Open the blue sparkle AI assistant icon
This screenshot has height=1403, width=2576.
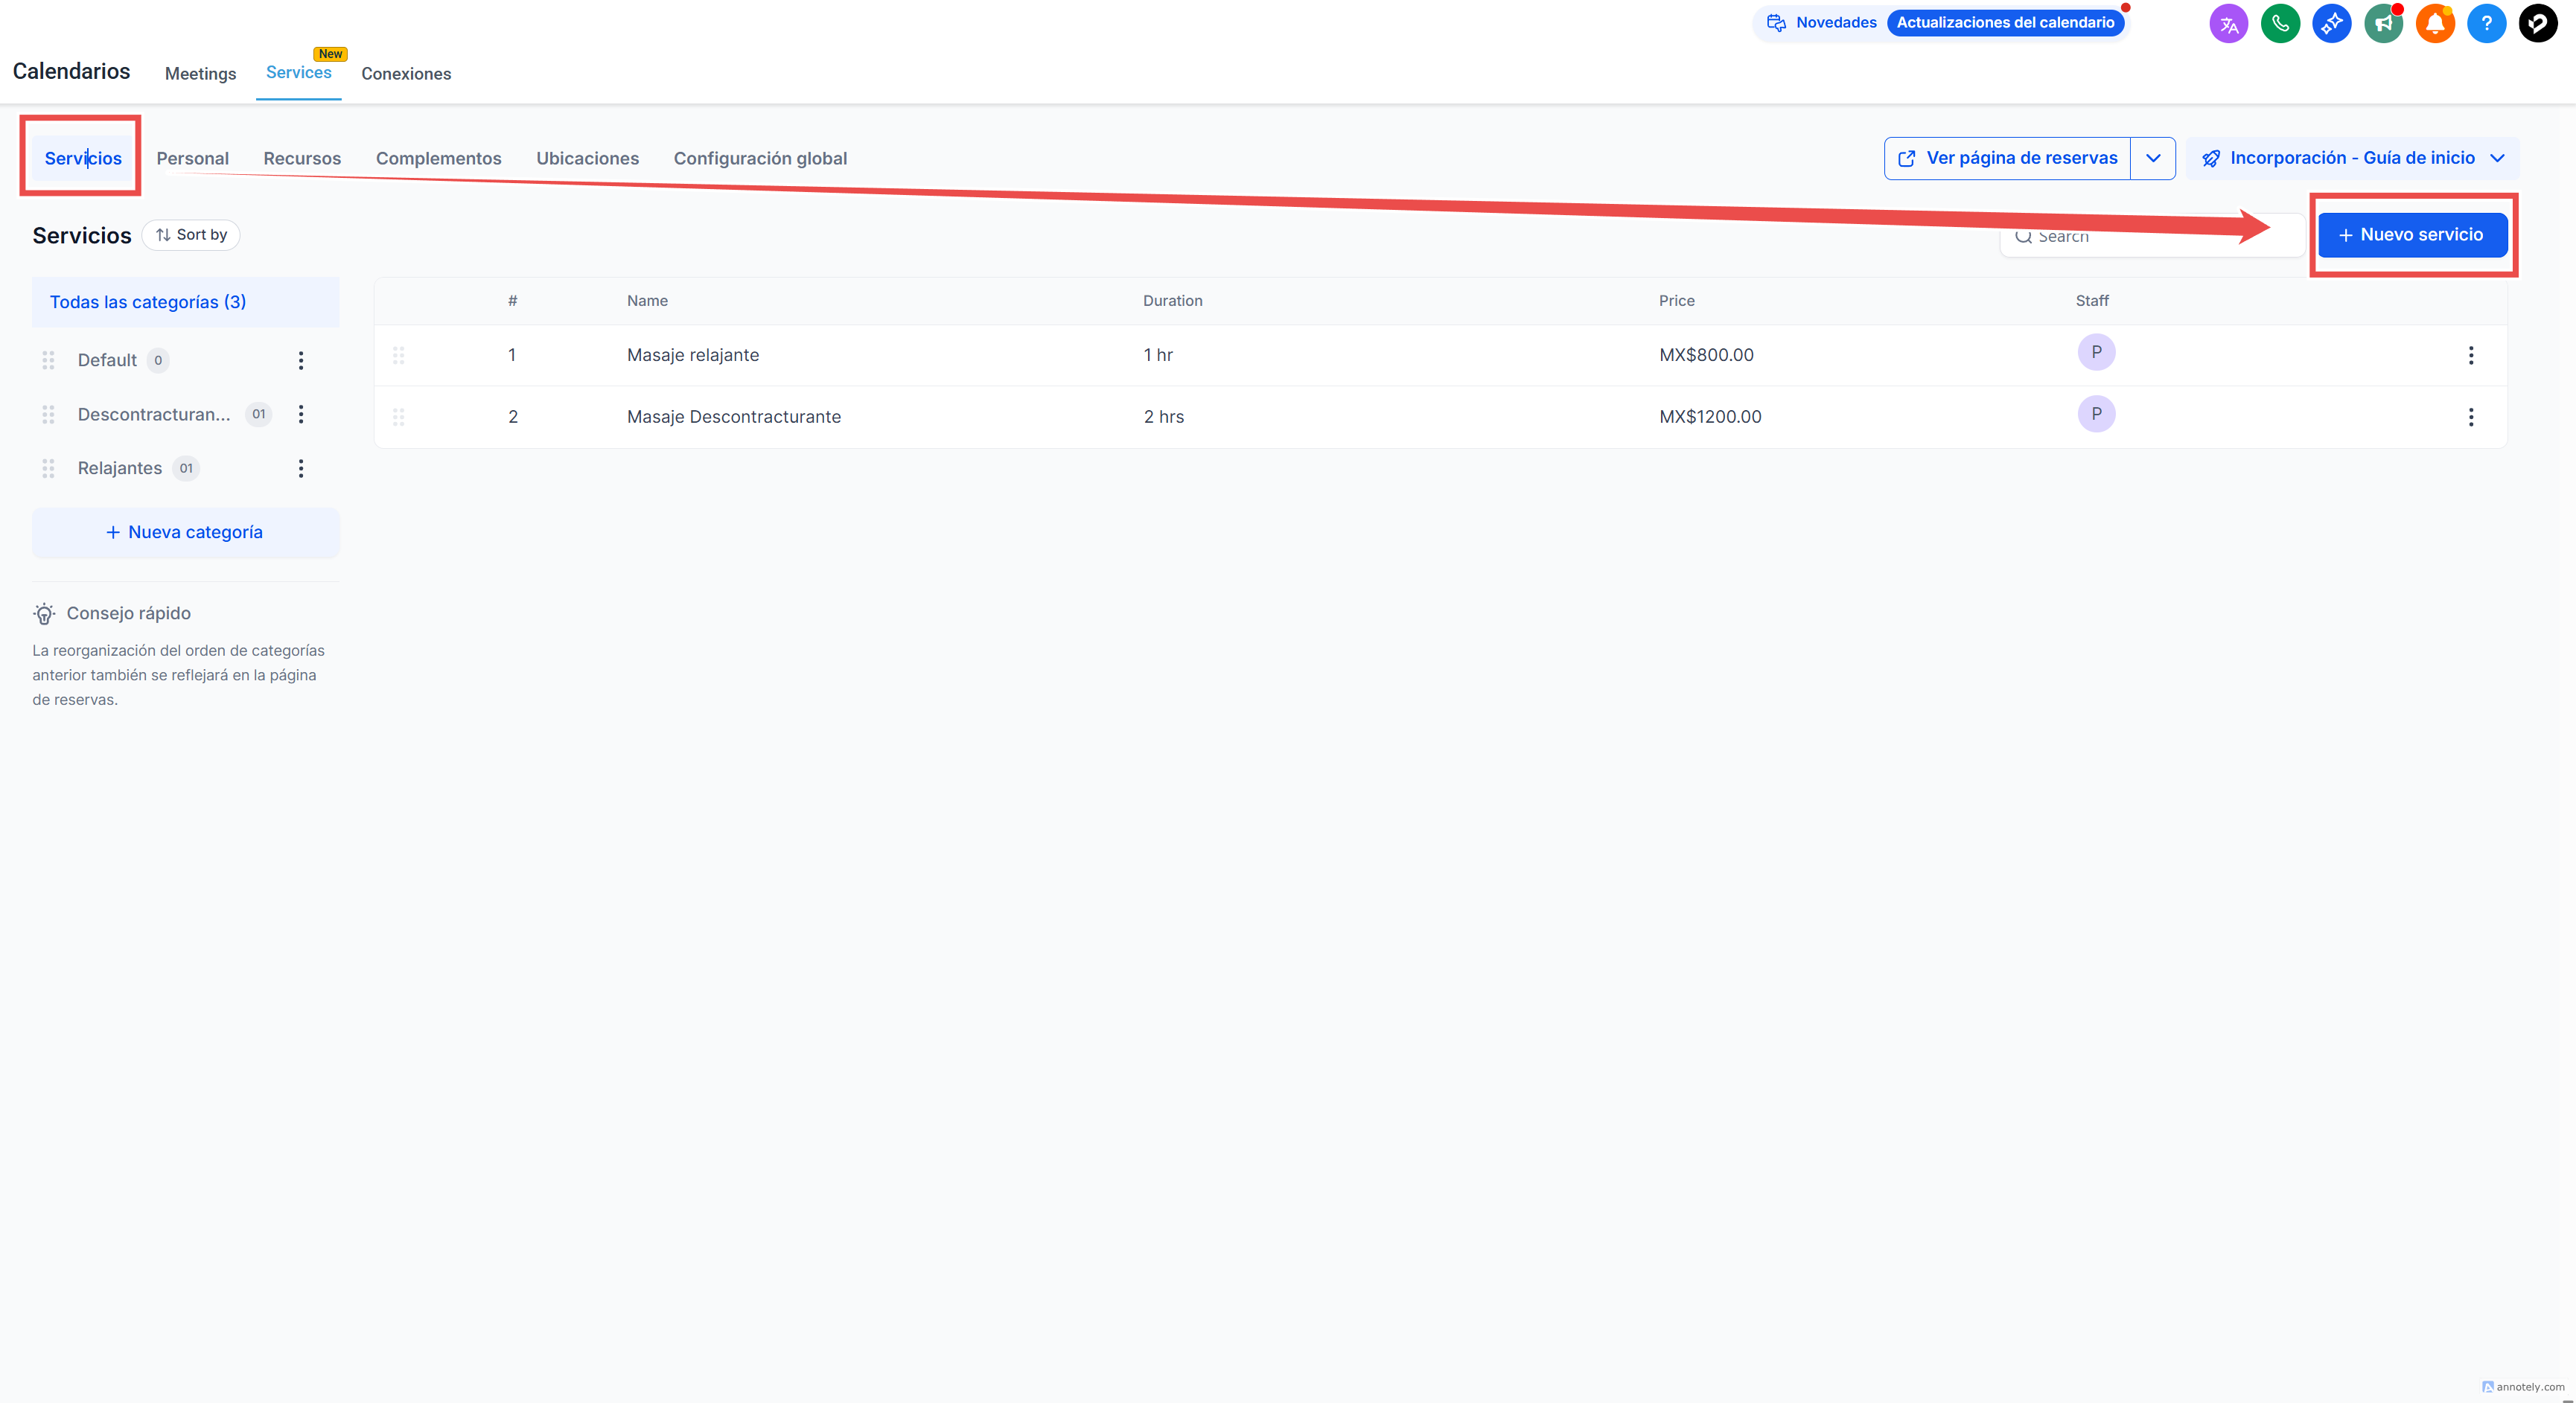click(x=2331, y=23)
